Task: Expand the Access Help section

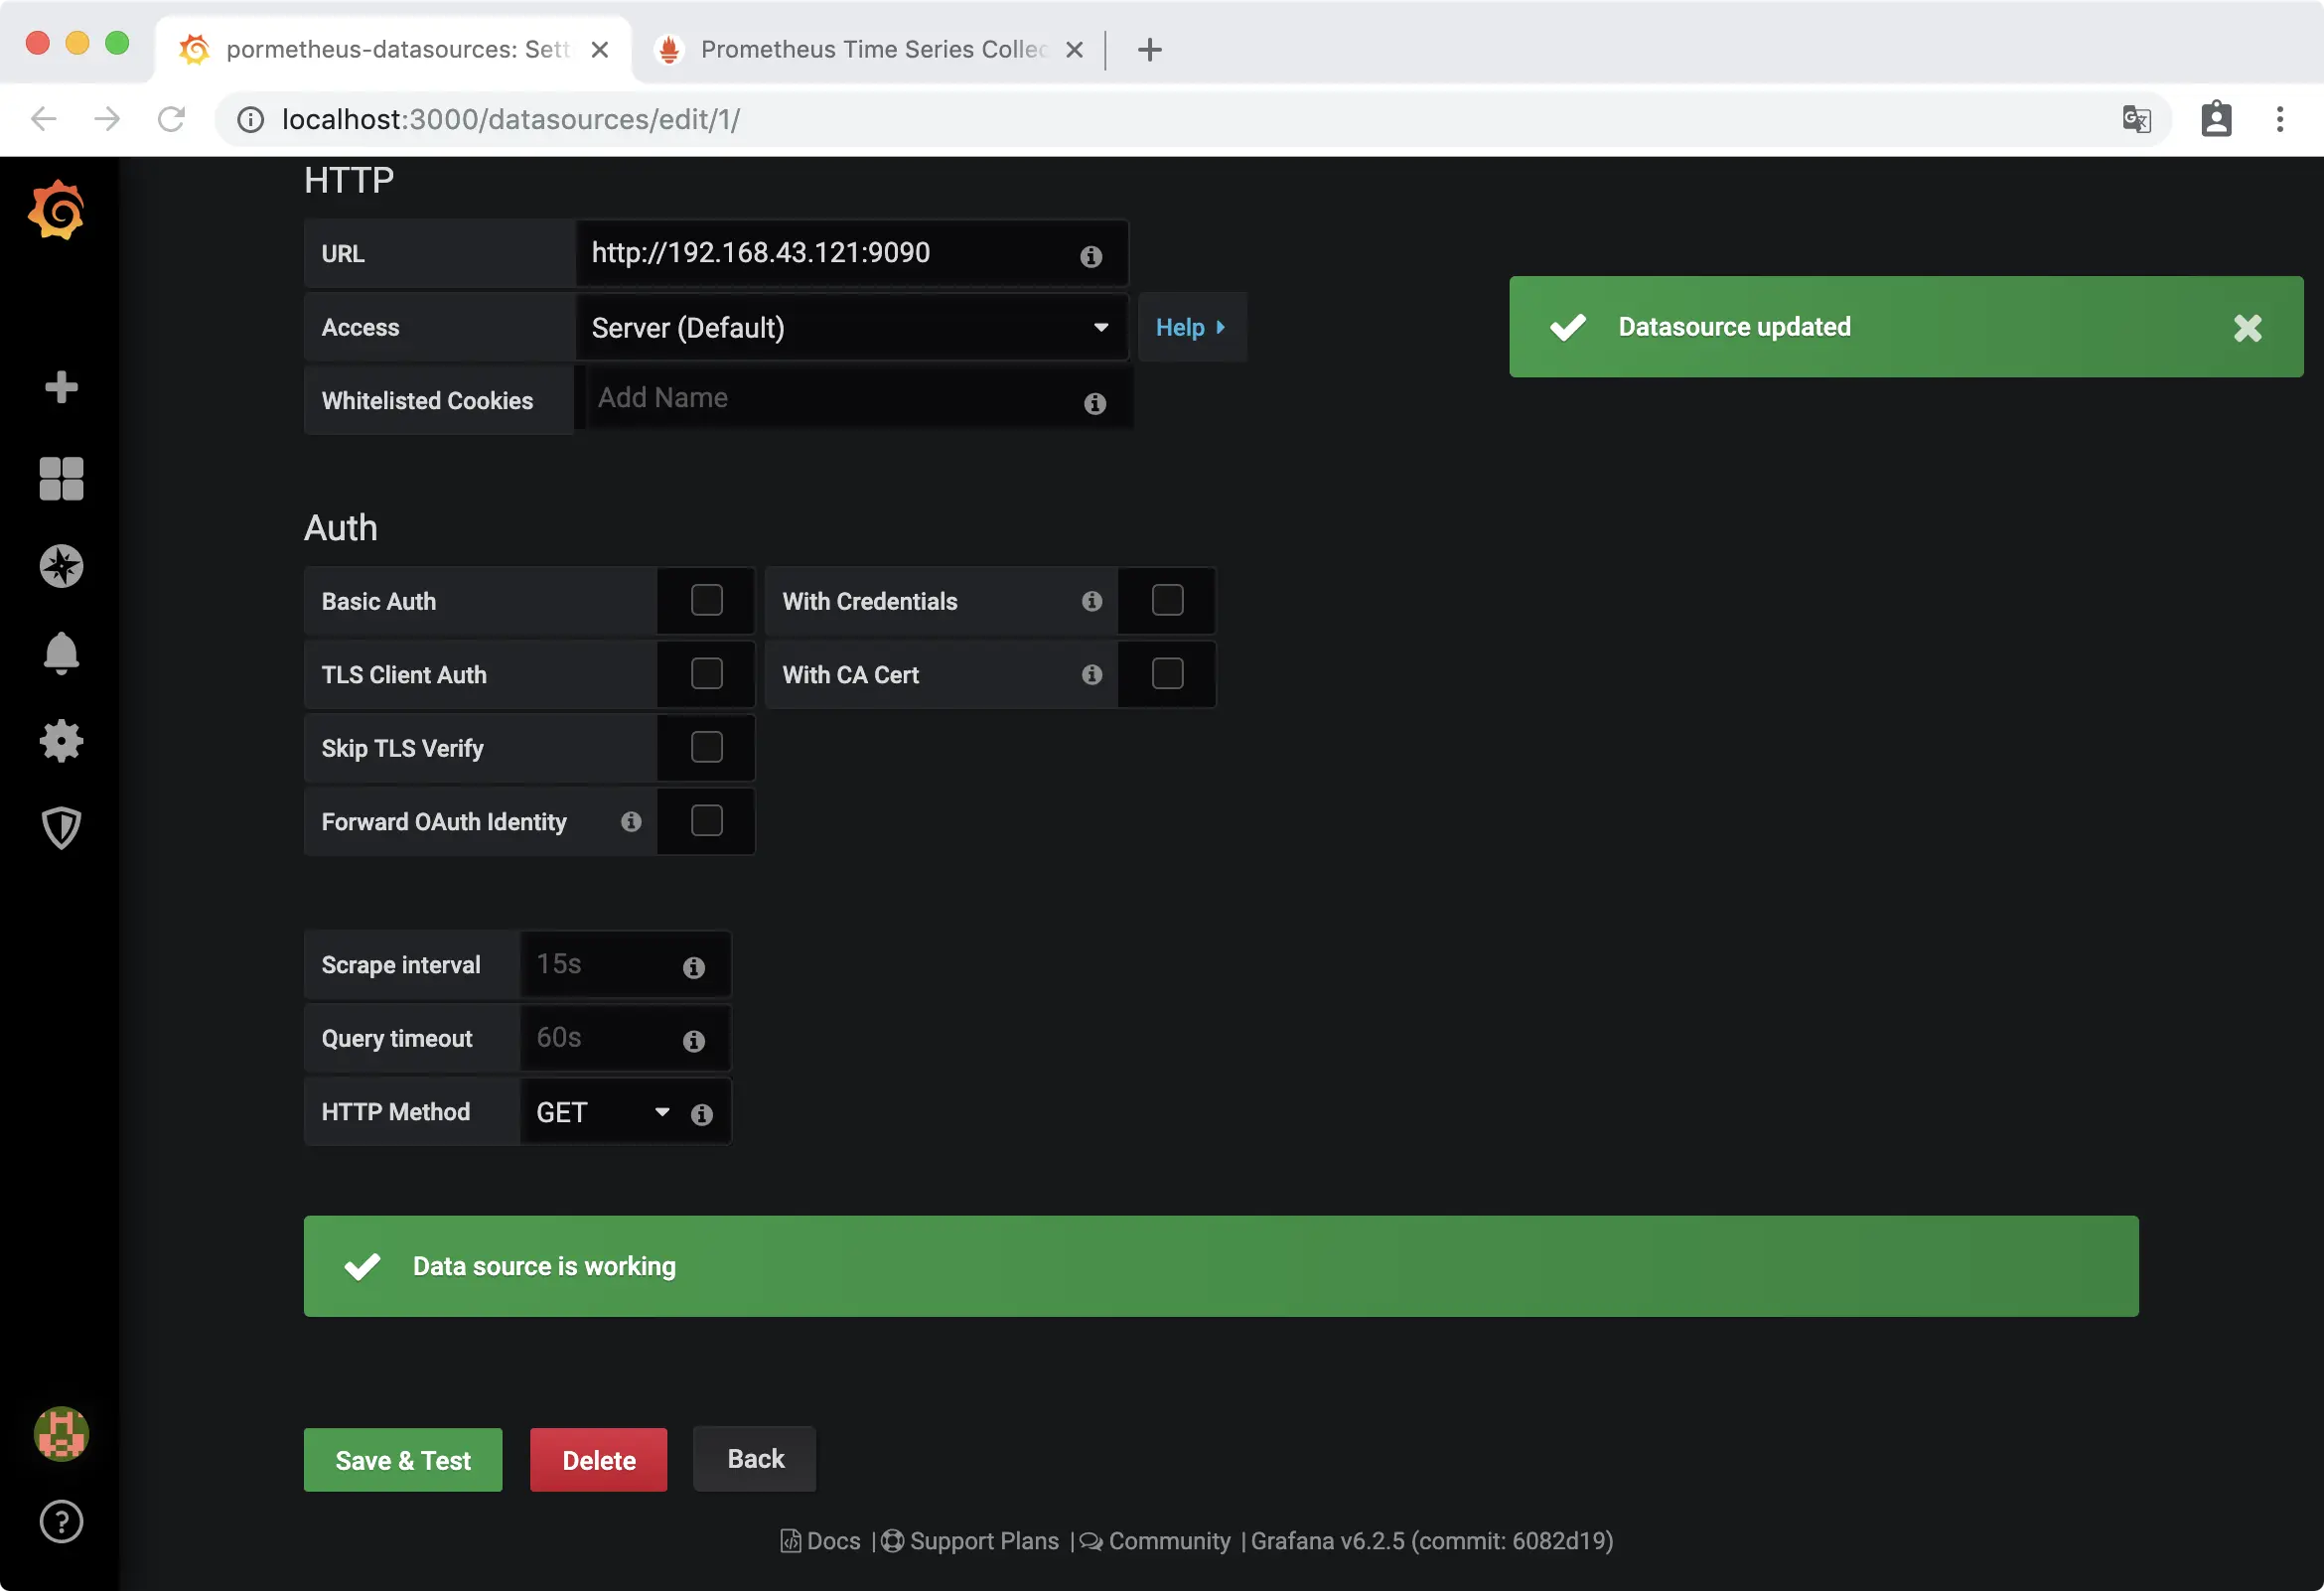Action: click(x=1191, y=327)
